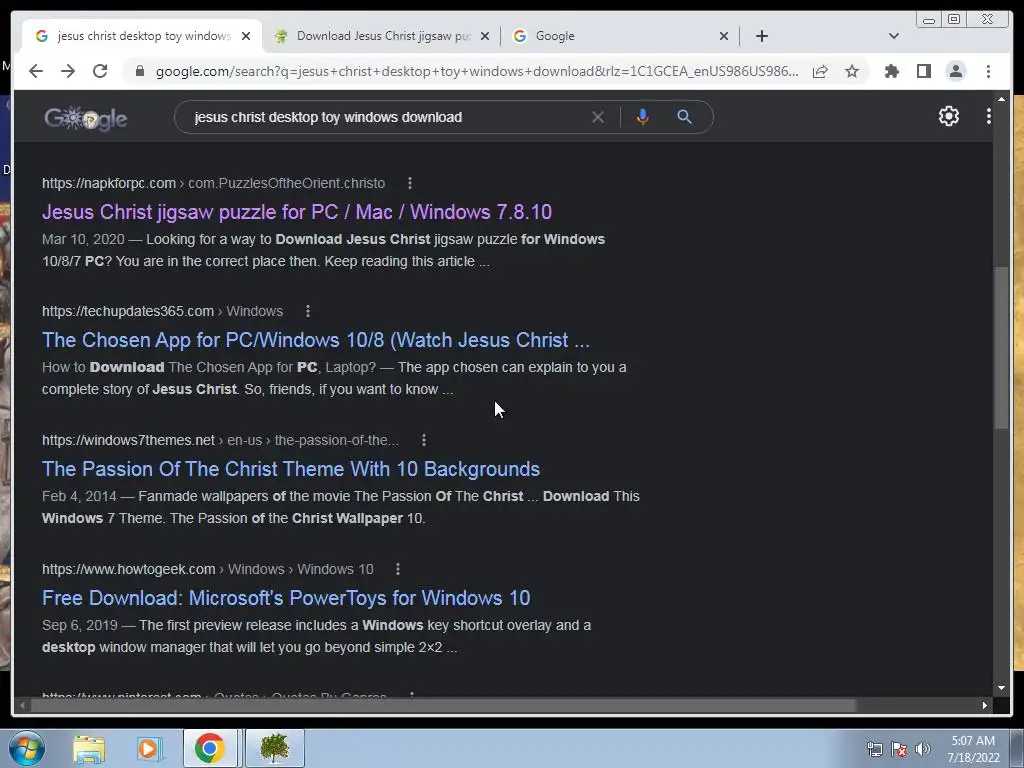Screen dimensions: 1024x768
Task: Click the windows7themes.net URL breadcrumb
Action: pyautogui.click(x=220, y=440)
